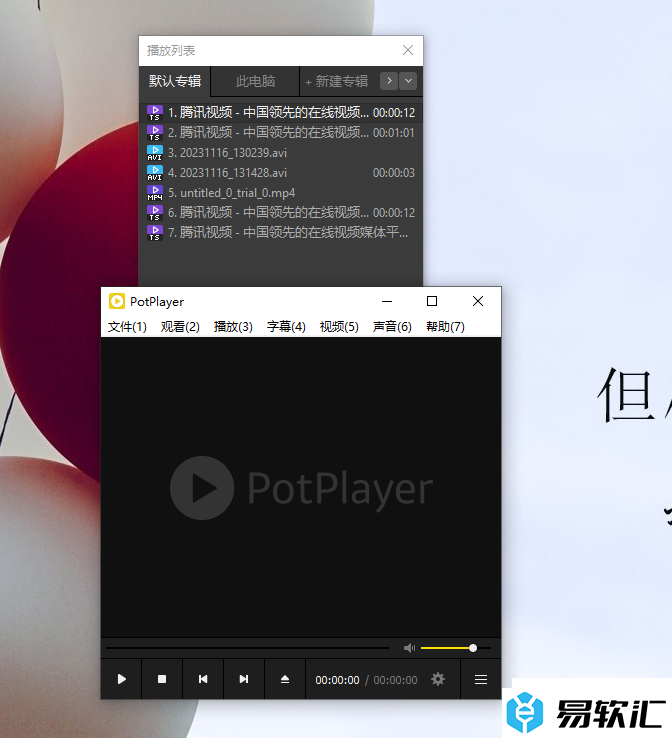Click AVI icon of 20231116_130239.avi
This screenshot has height=738, width=672.
[x=155, y=153]
